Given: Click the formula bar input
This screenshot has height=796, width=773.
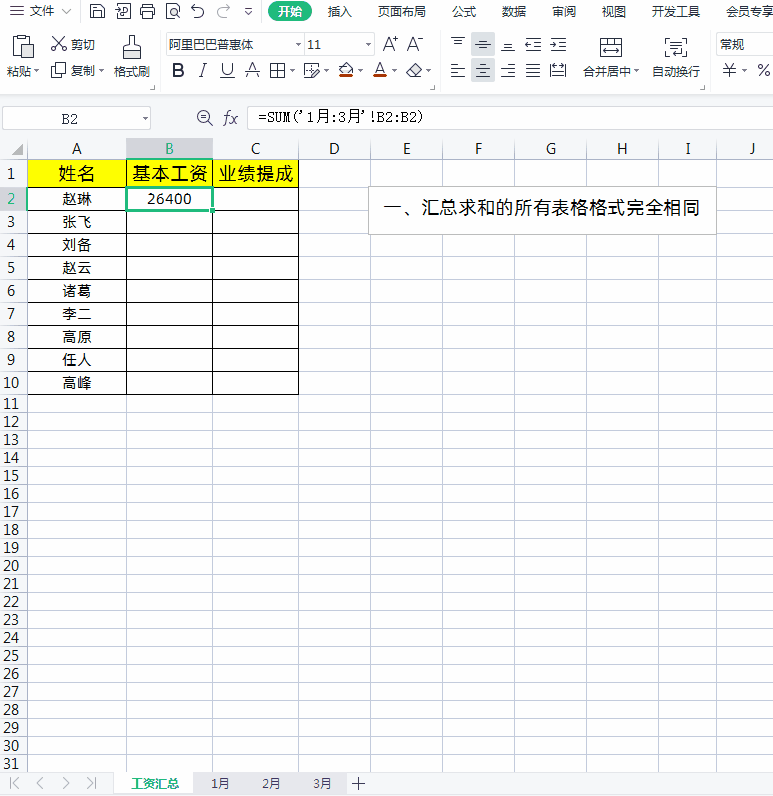Looking at the screenshot, I should point(510,118).
